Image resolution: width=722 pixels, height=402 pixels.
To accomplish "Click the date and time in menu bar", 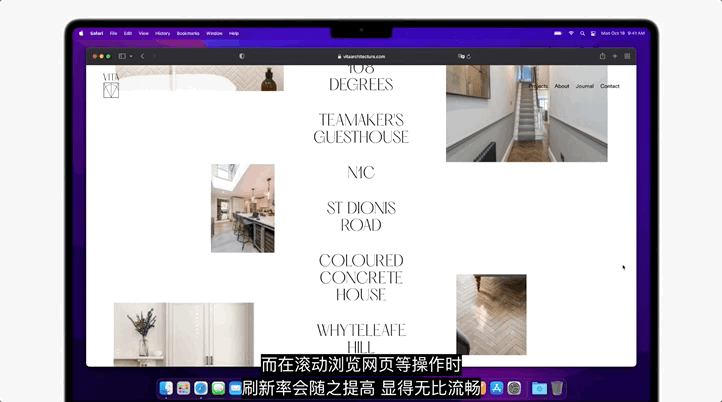I will [623, 33].
